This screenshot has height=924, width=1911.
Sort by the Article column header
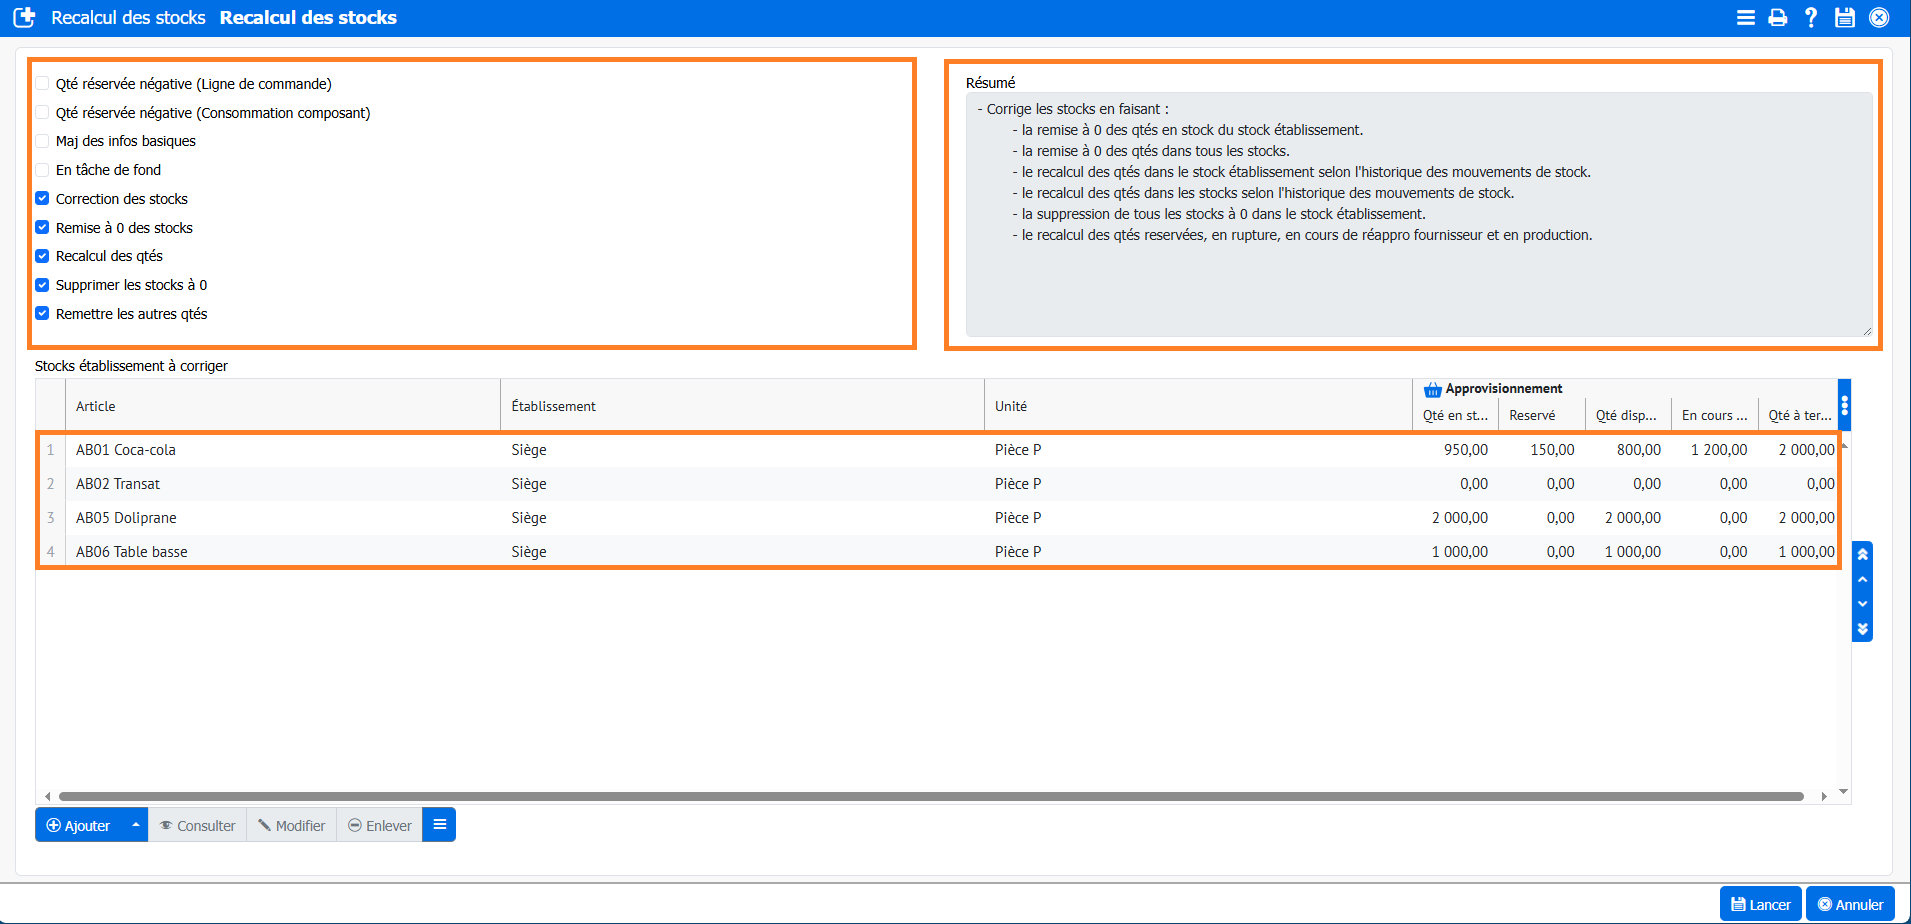(96, 406)
